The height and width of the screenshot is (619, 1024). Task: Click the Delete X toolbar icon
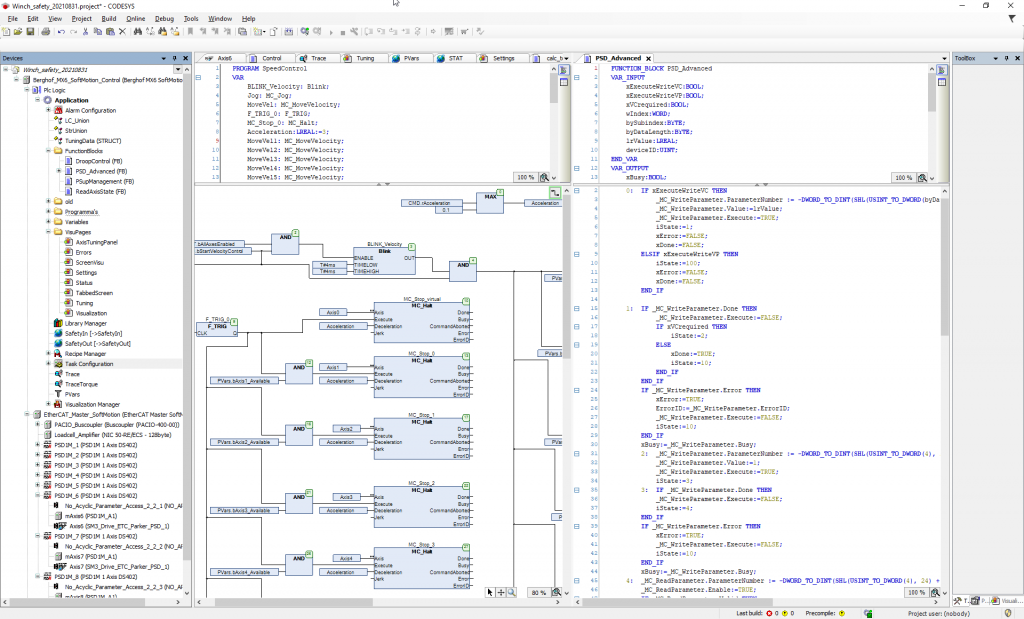[122, 31]
